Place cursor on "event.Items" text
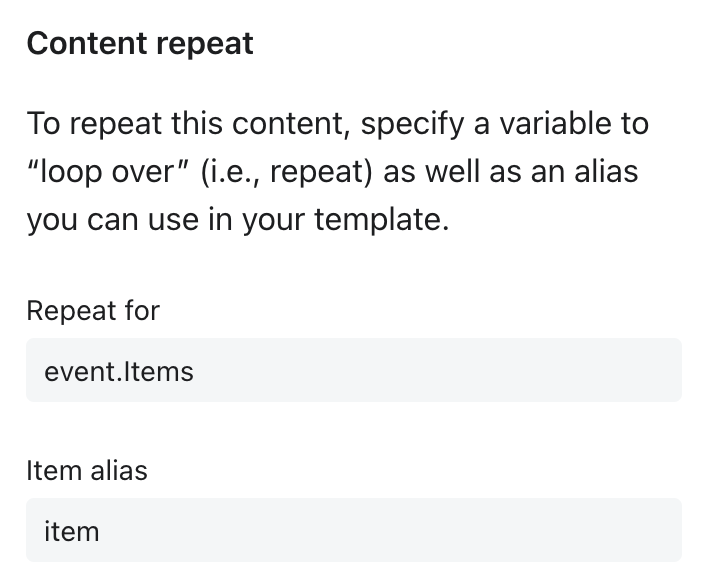 (119, 372)
